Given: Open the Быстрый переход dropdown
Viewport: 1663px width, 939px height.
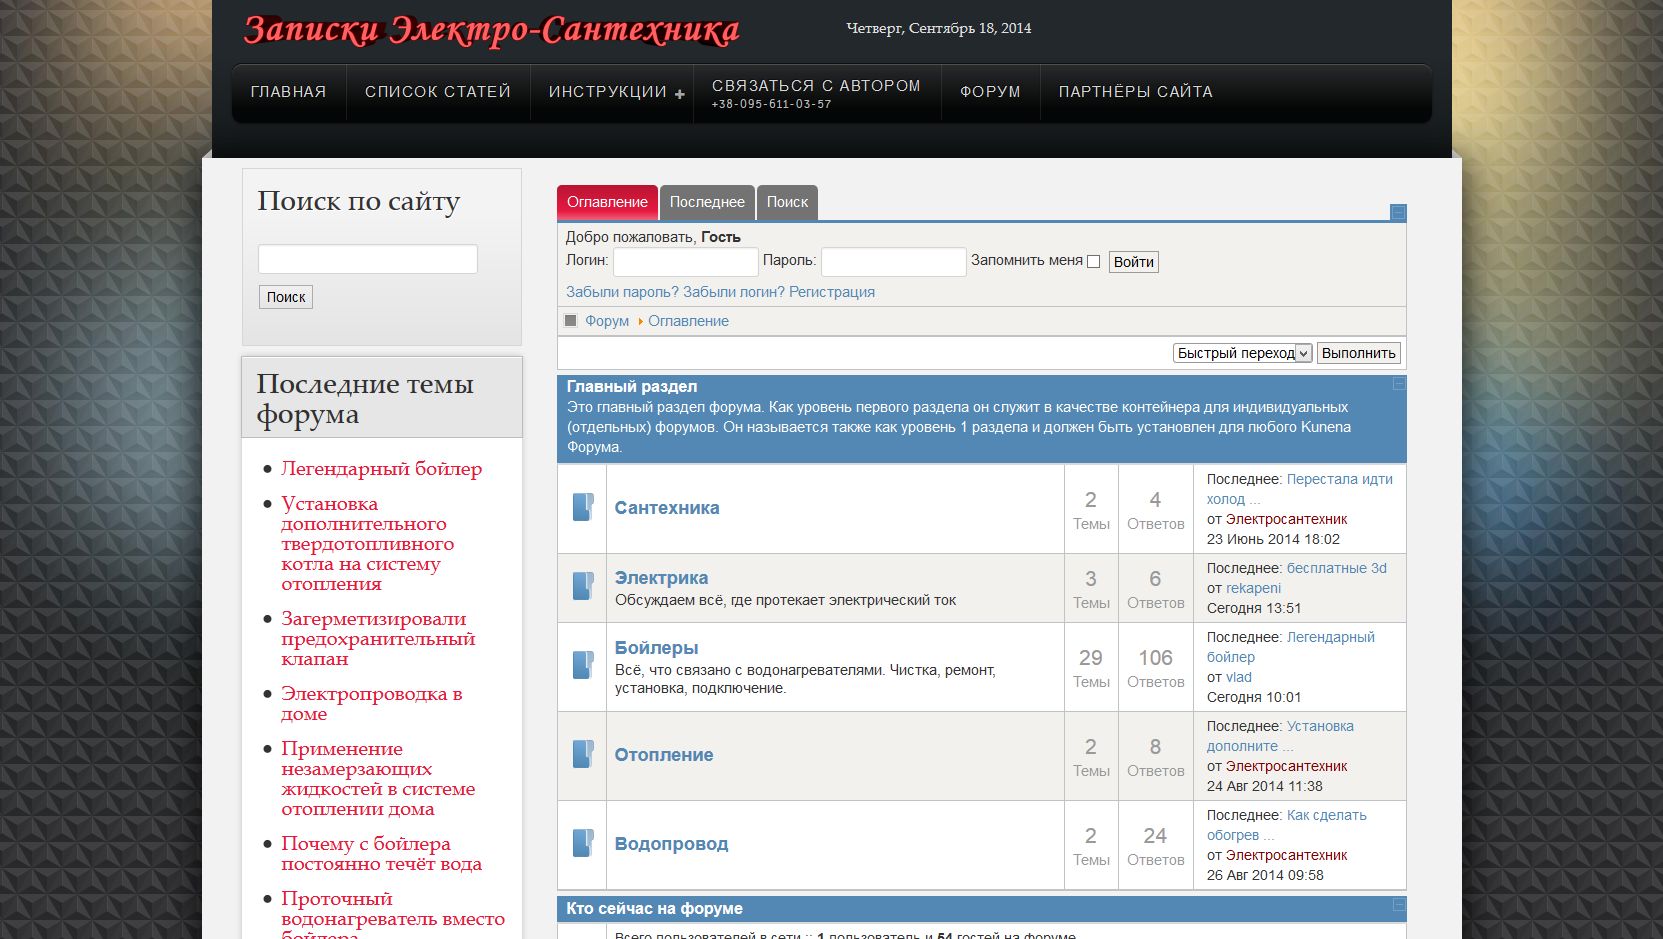Looking at the screenshot, I should click(x=1242, y=353).
